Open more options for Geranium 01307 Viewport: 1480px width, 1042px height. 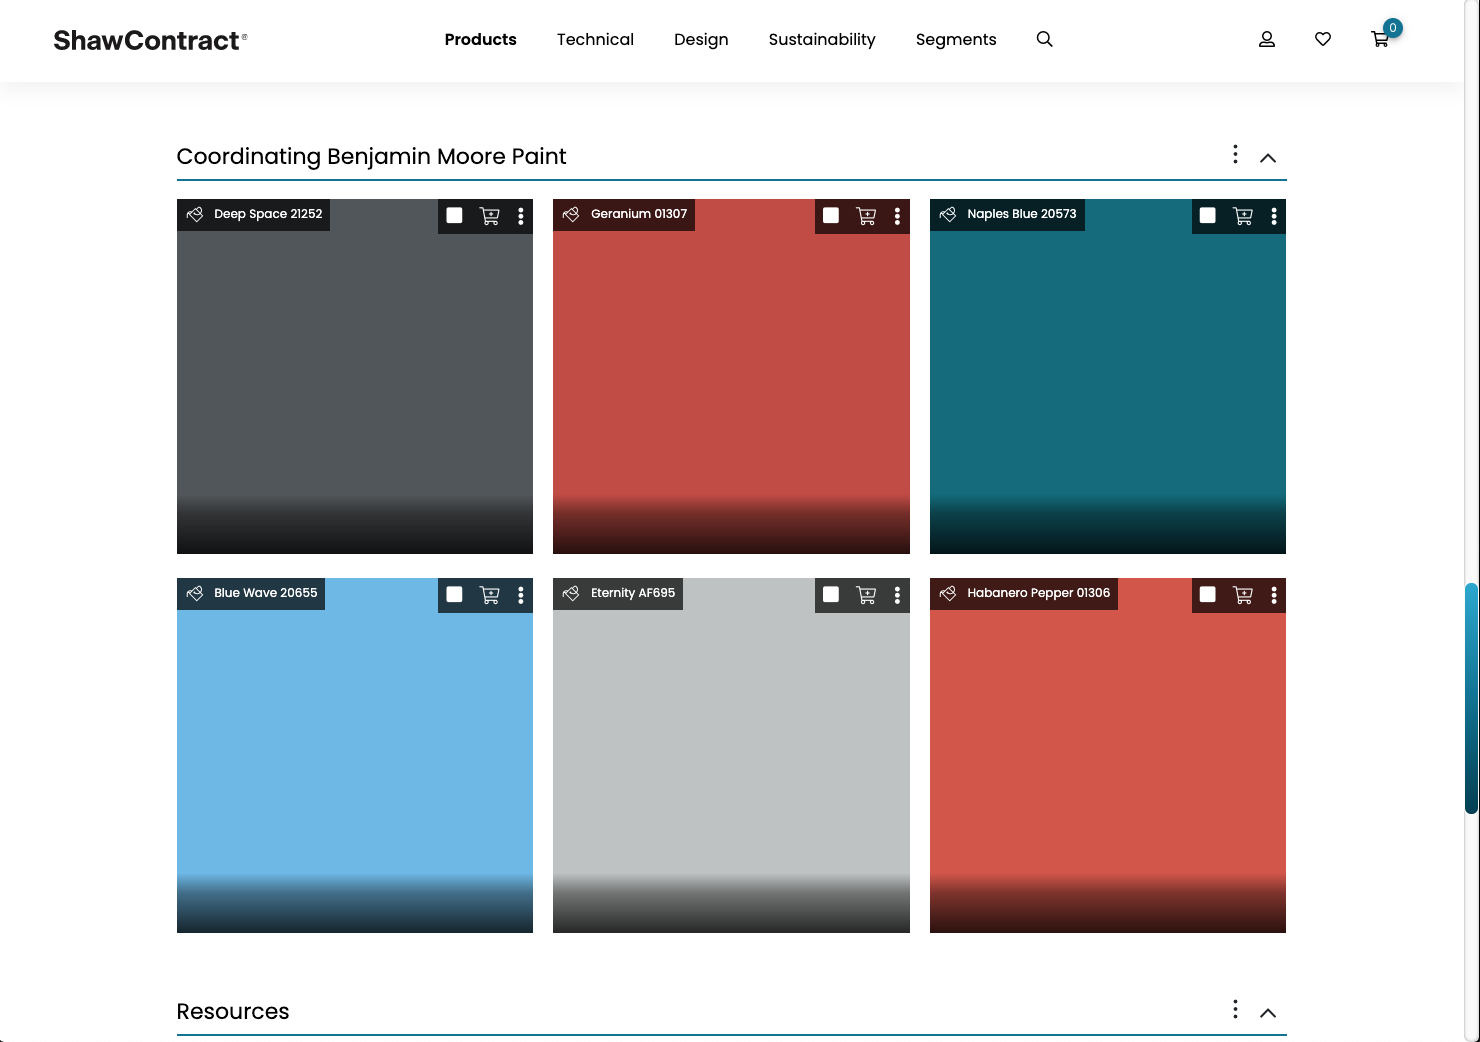(897, 216)
